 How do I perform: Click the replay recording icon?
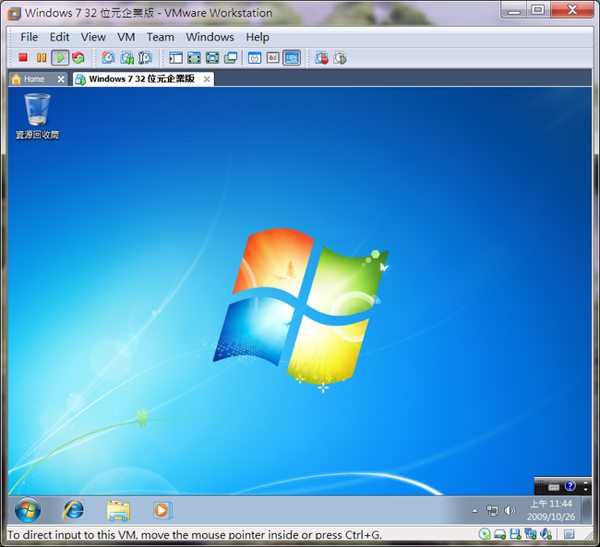[x=340, y=58]
